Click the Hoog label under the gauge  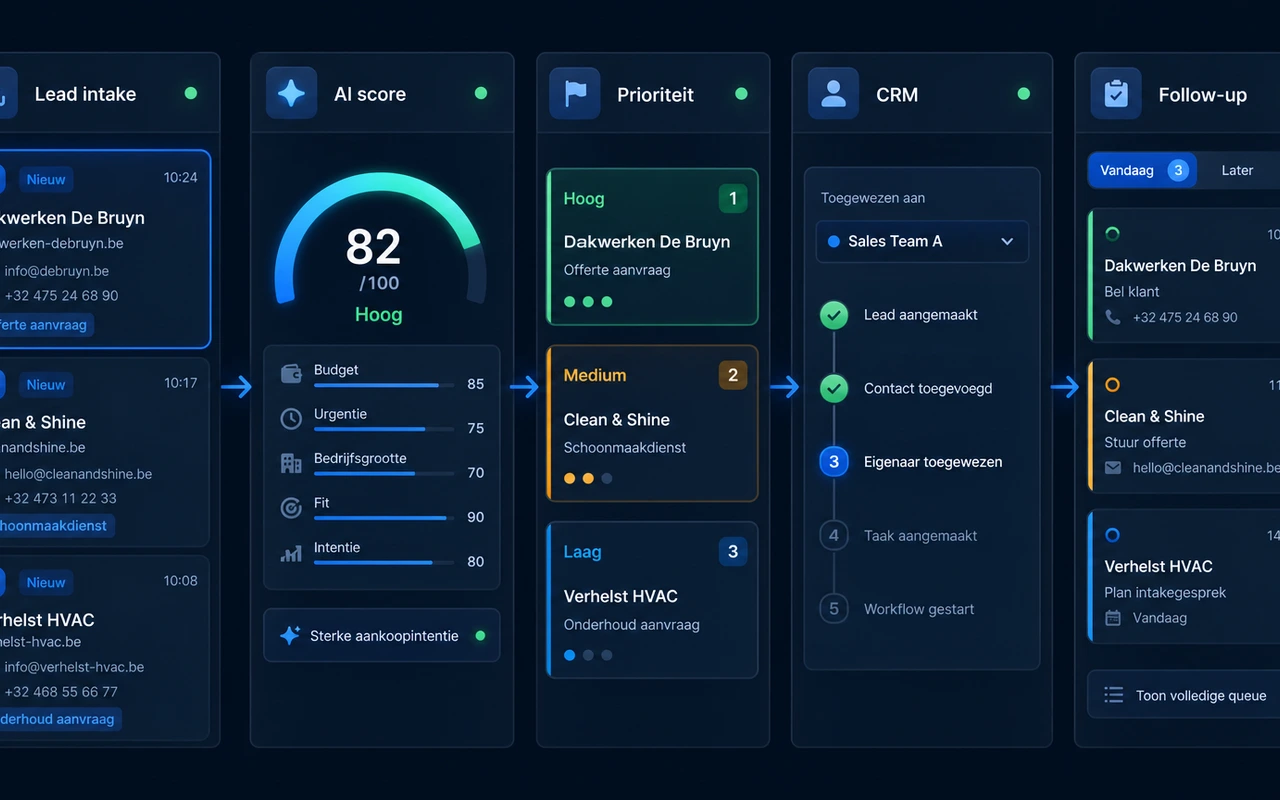point(379,314)
